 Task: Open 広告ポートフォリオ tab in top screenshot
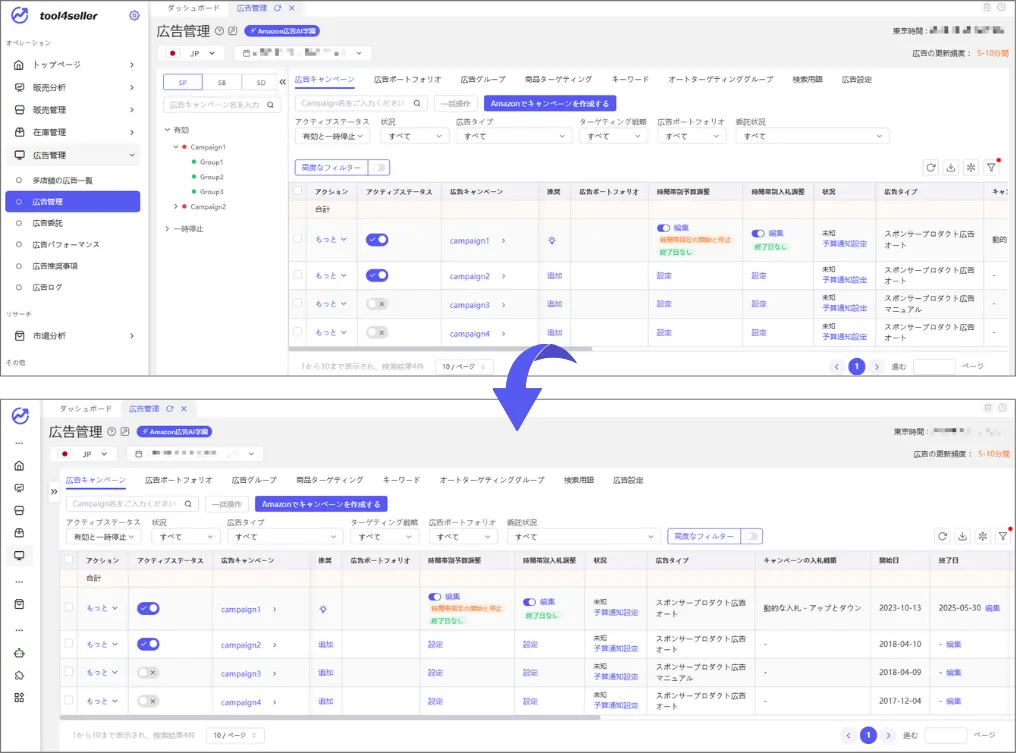408,80
